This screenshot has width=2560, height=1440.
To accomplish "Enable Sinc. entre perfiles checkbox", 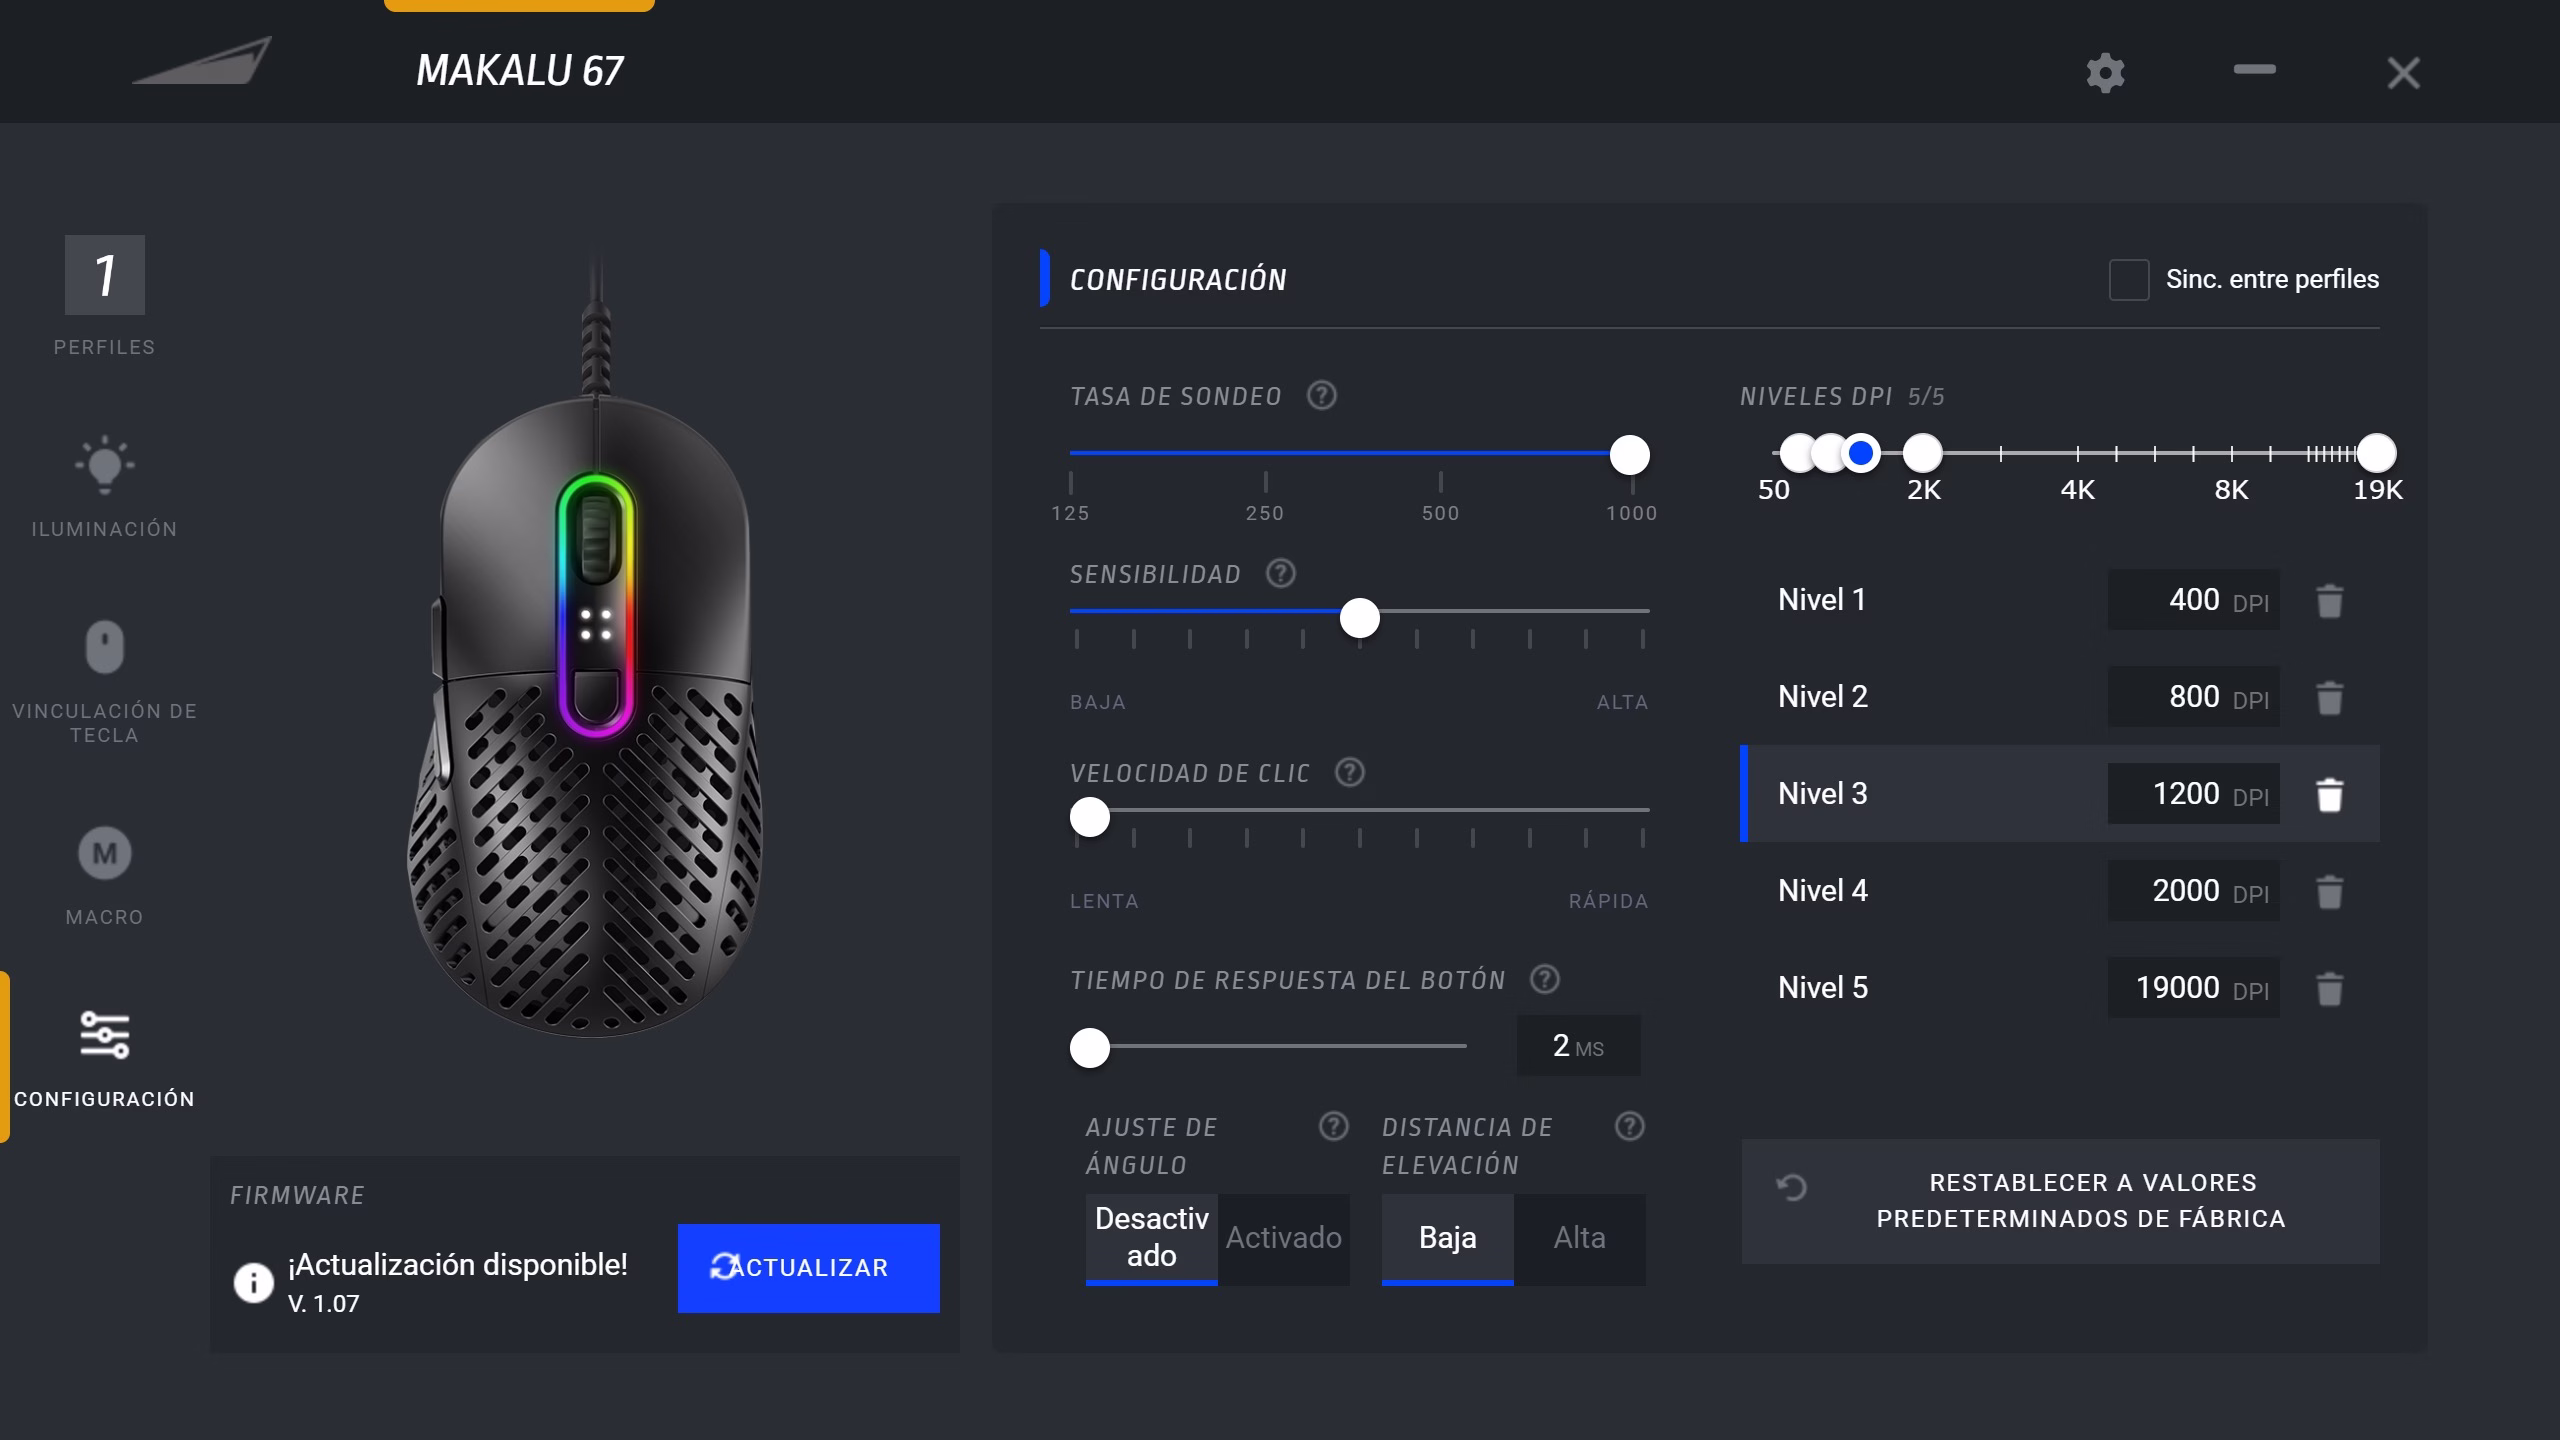I will point(2128,280).
